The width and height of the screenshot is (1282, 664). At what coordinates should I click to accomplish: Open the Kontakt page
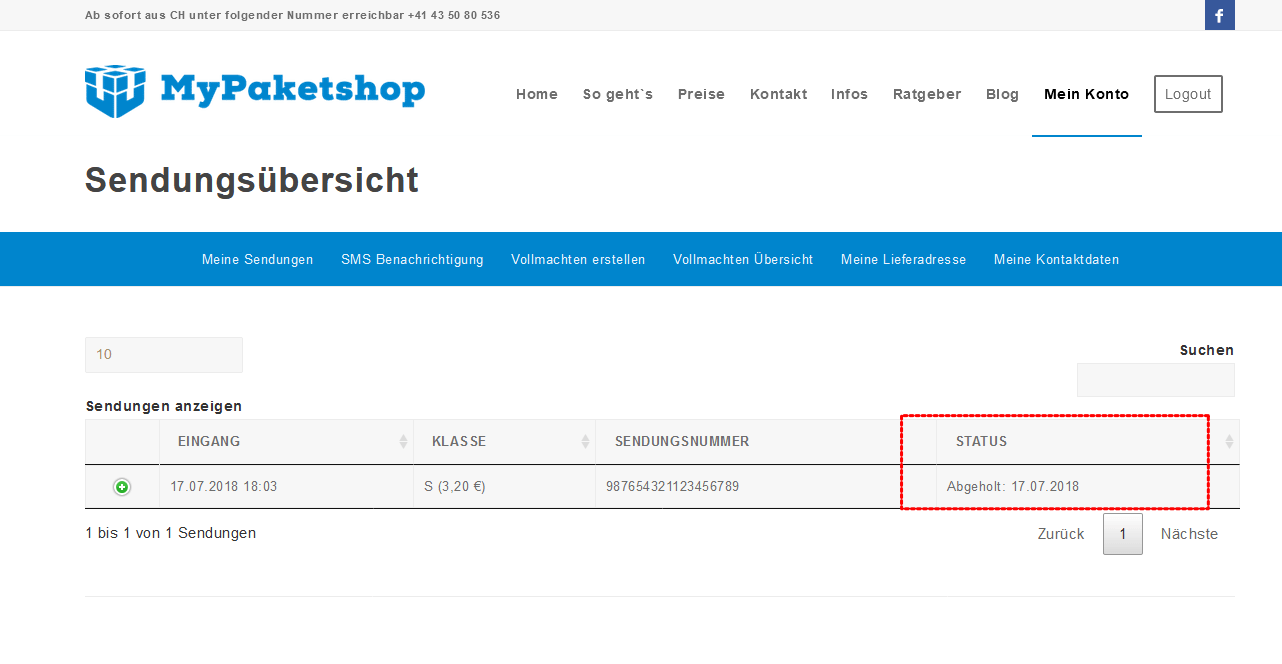click(x=778, y=94)
